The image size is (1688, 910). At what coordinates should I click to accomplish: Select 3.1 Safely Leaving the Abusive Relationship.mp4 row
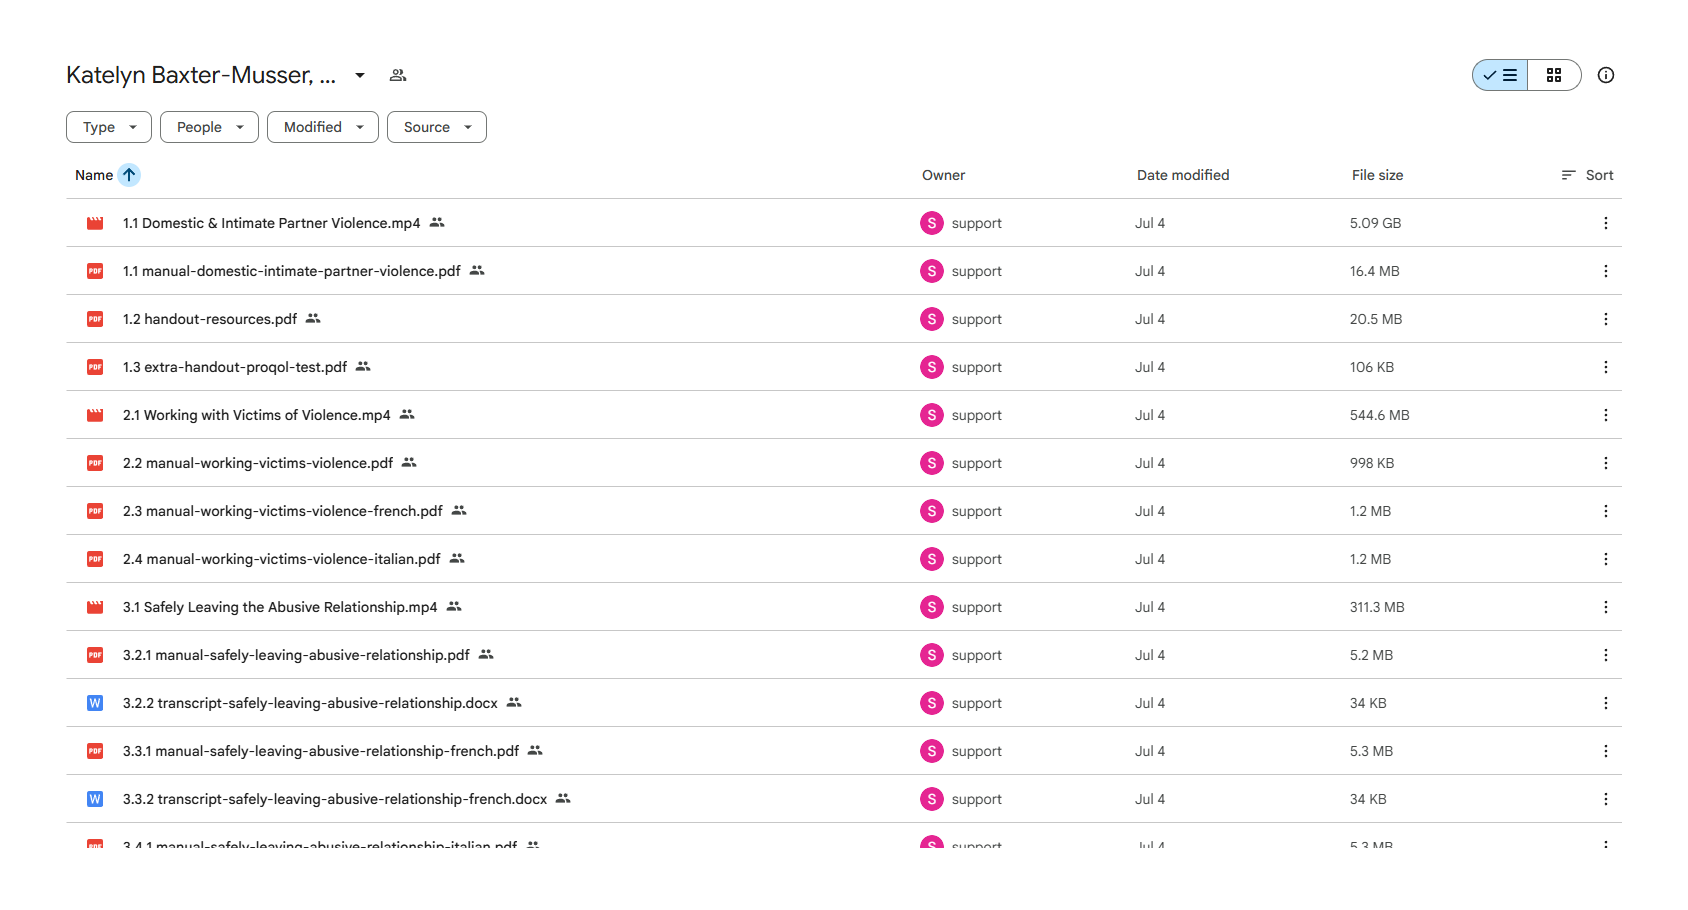[844, 607]
